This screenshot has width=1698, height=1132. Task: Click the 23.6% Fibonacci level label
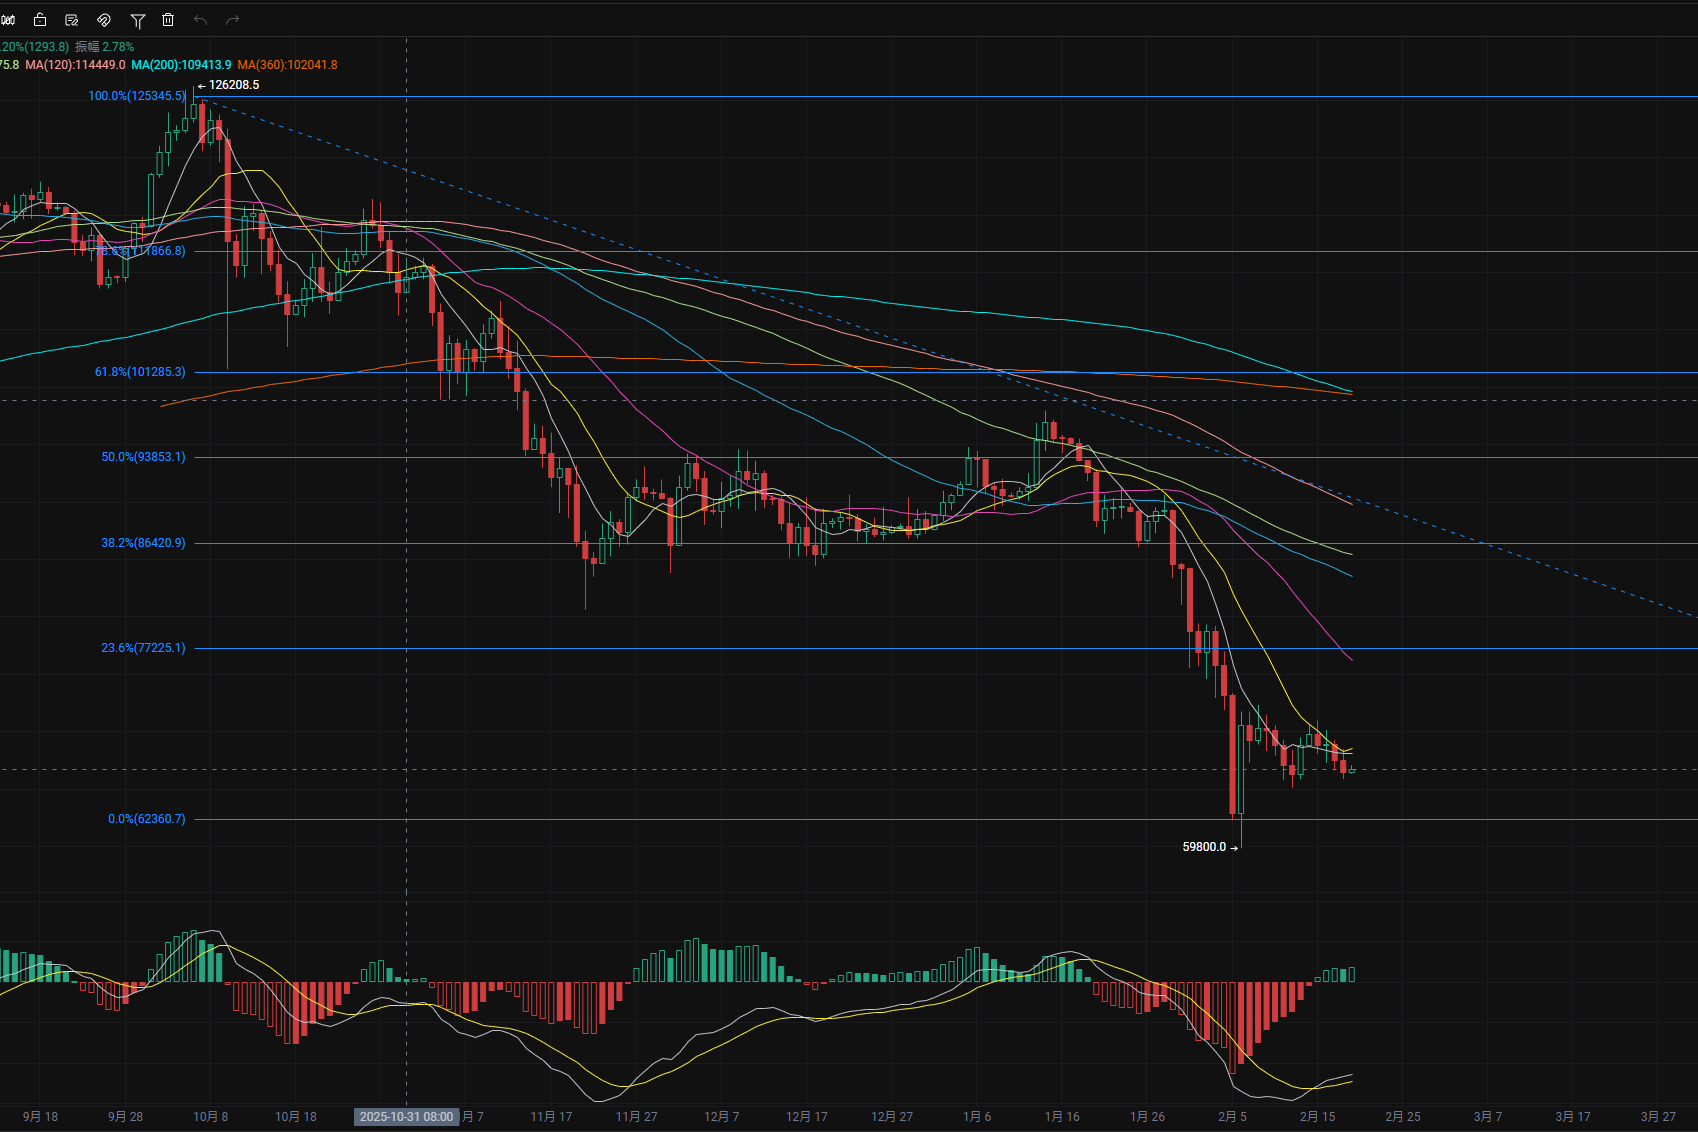pyautogui.click(x=143, y=648)
